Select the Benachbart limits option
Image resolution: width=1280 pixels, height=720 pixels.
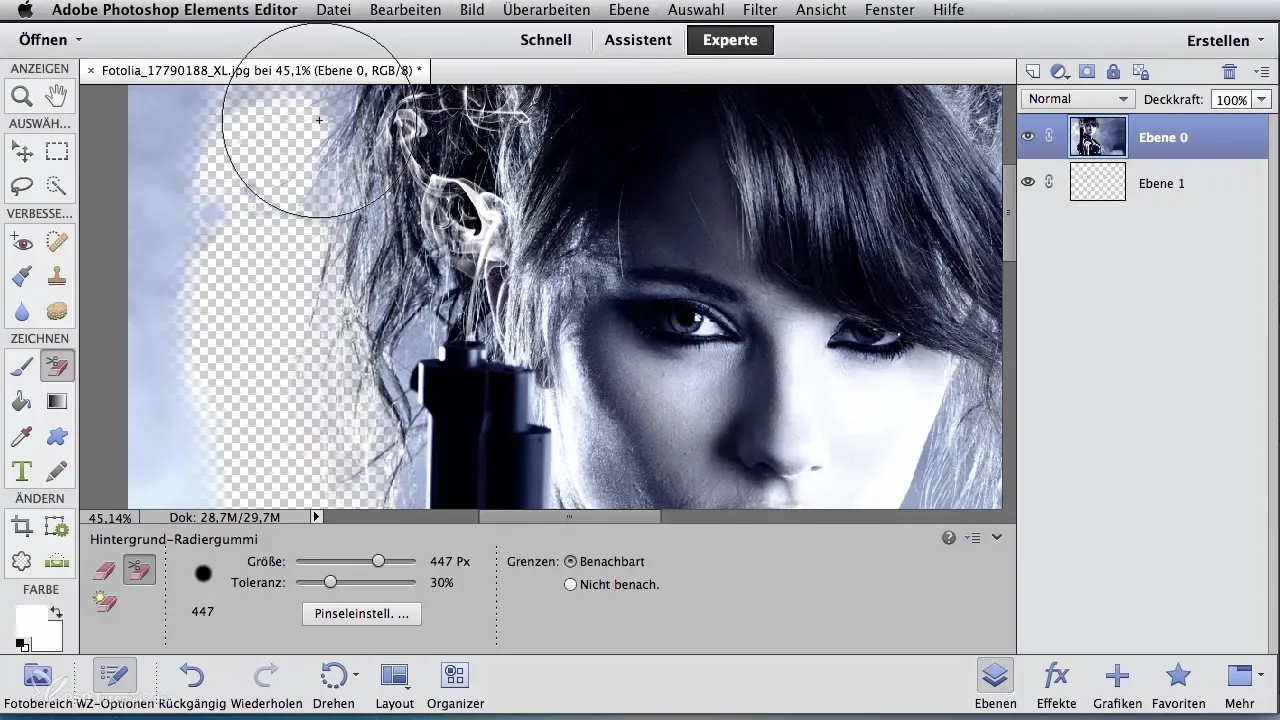[x=570, y=562]
